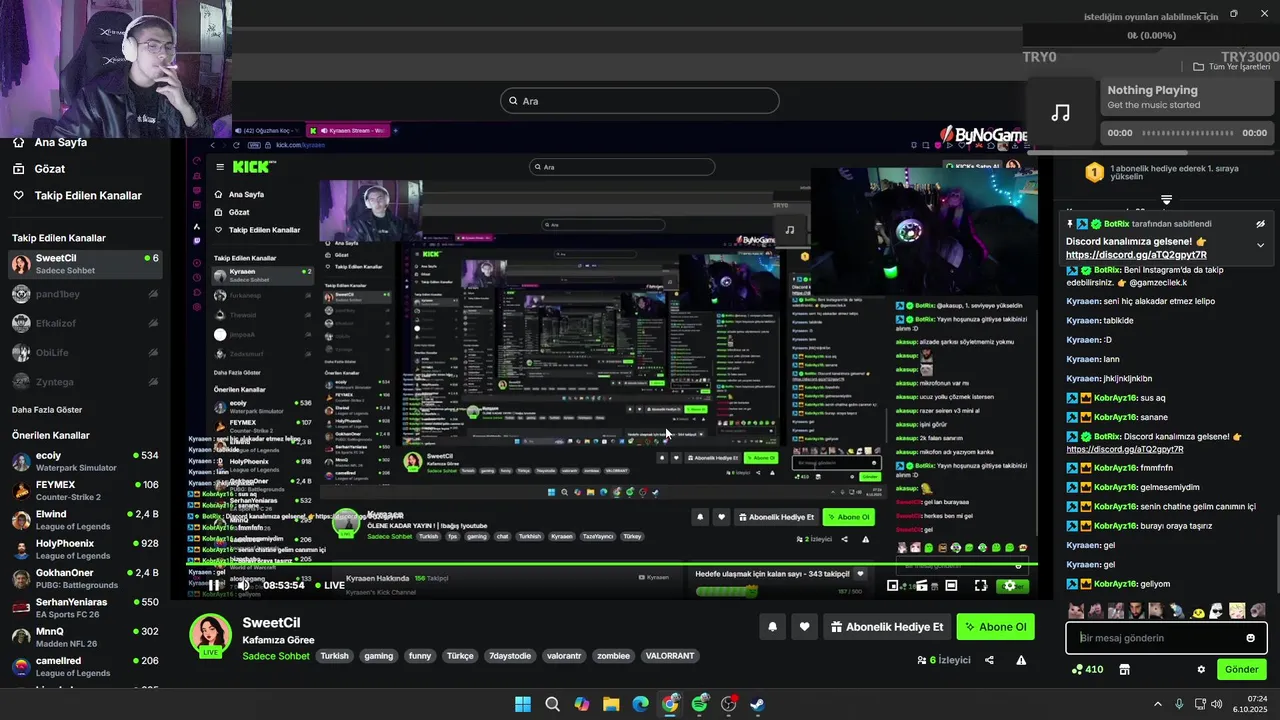Image resolution: width=1280 pixels, height=720 pixels.
Task: Select the Turkish tag
Action: click(x=335, y=656)
